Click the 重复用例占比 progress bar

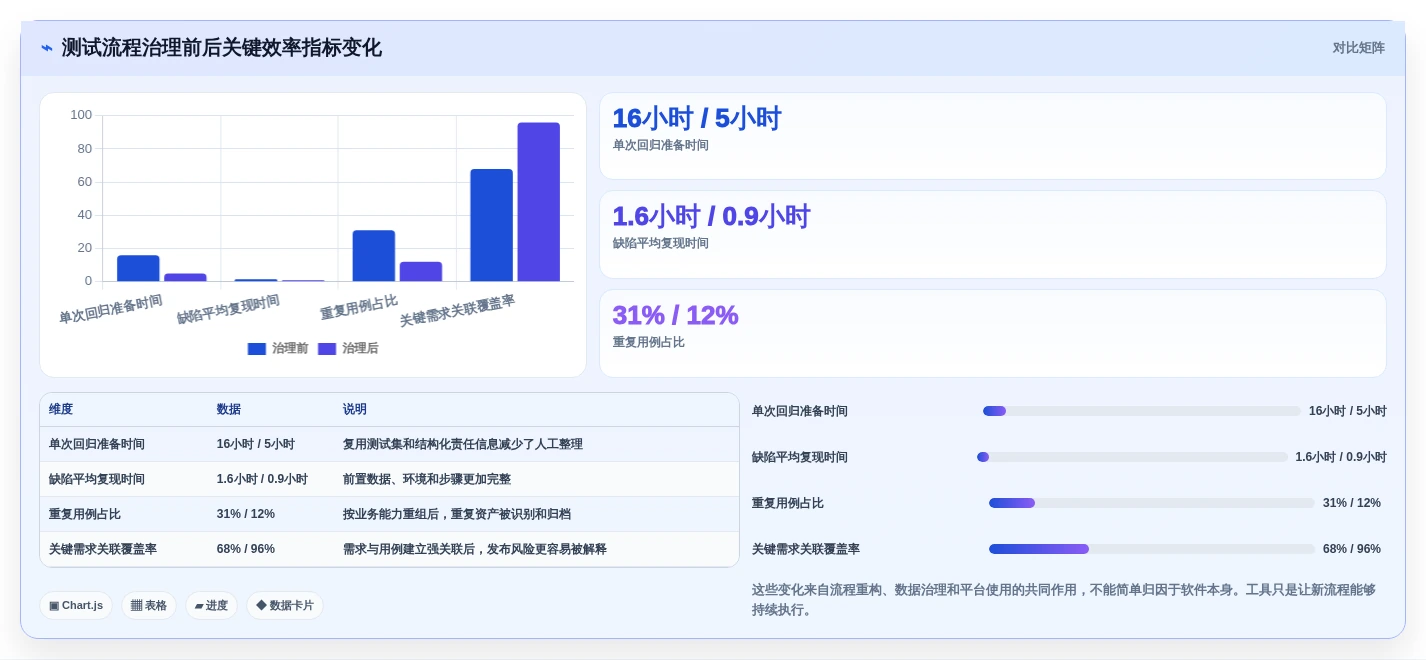click(1152, 503)
